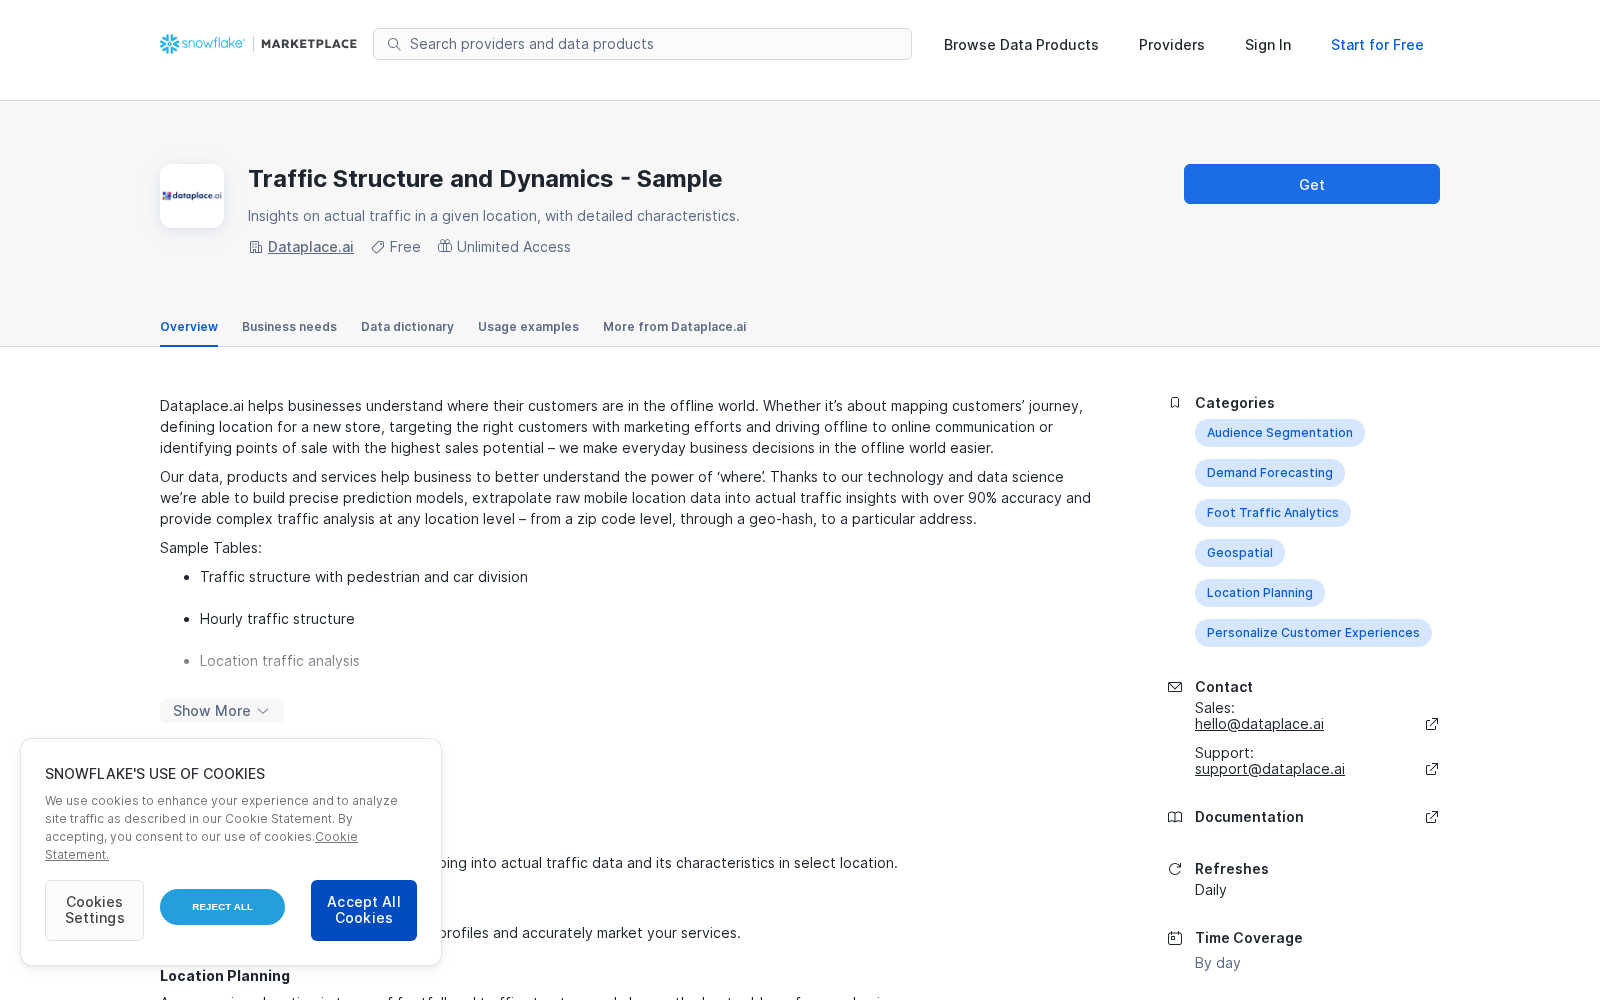Click the bookmark icon next to Categories
The height and width of the screenshot is (1000, 1600).
[1175, 403]
